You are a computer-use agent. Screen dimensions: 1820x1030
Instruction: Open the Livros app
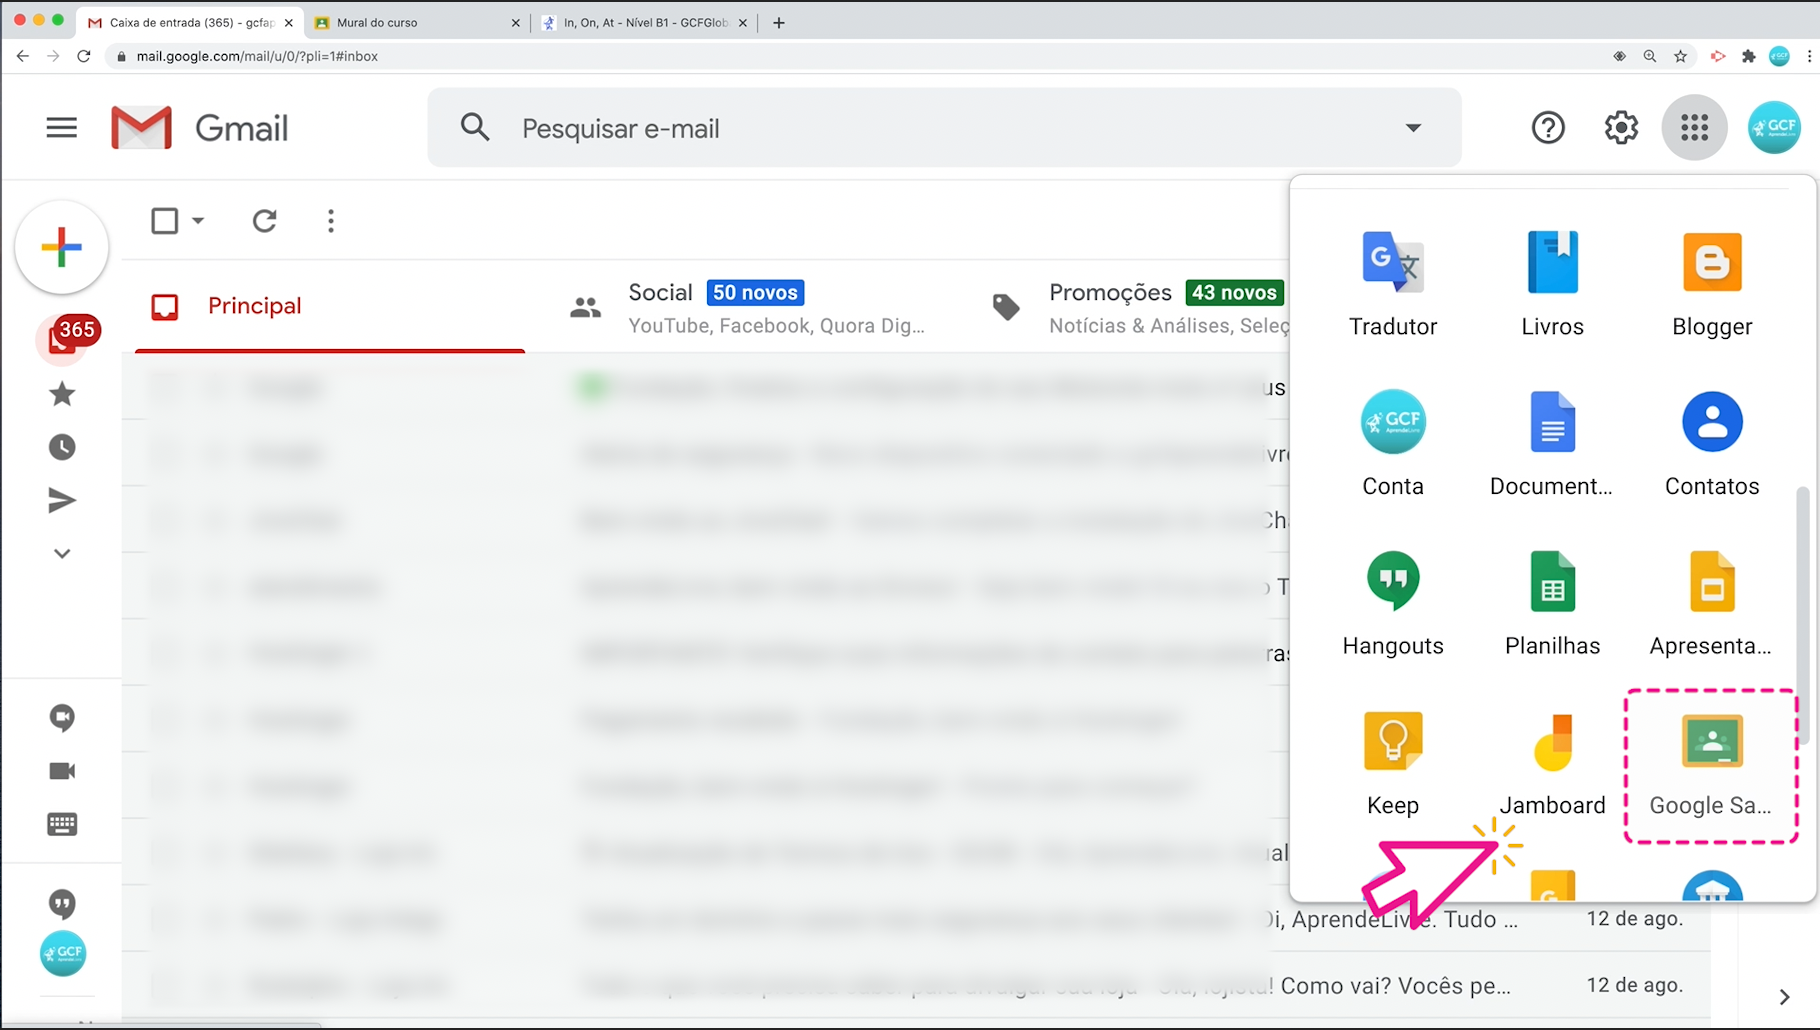(x=1552, y=285)
